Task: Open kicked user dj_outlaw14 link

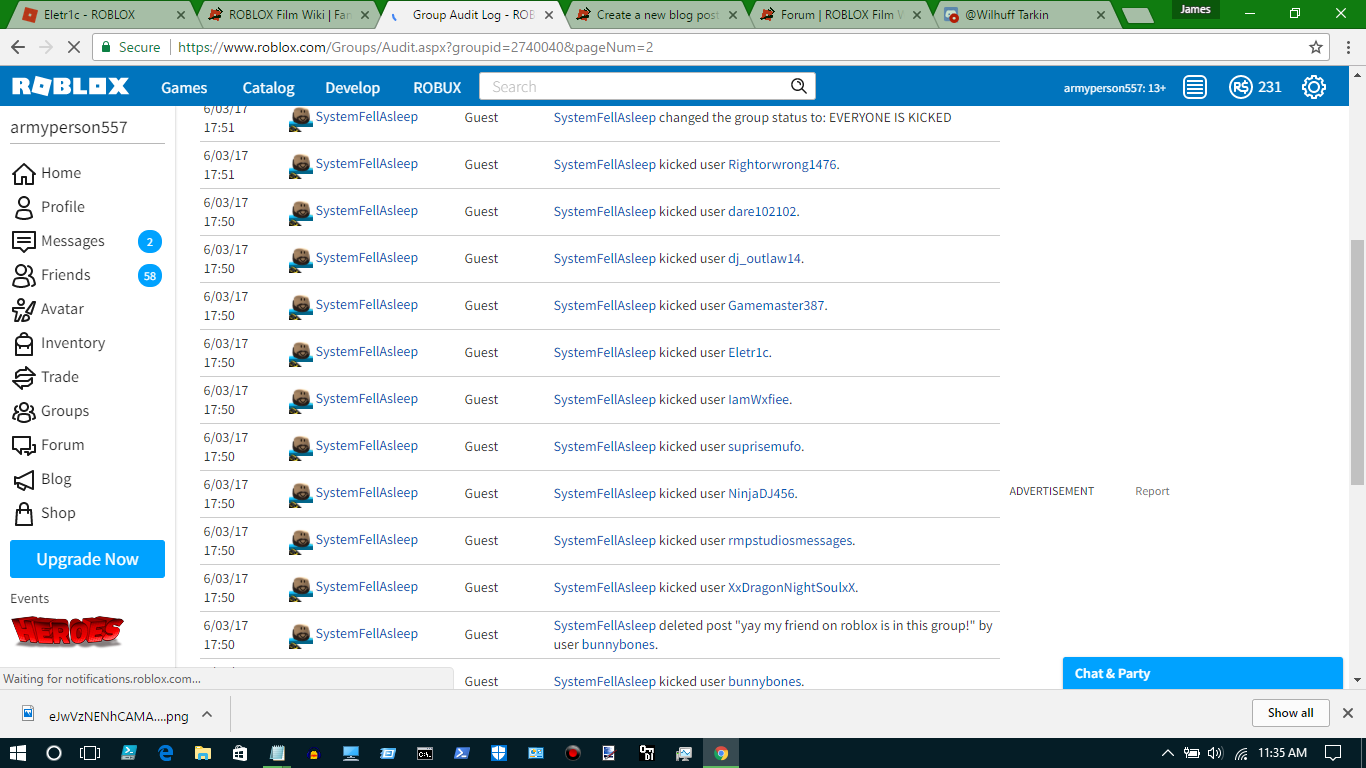Action: point(764,259)
